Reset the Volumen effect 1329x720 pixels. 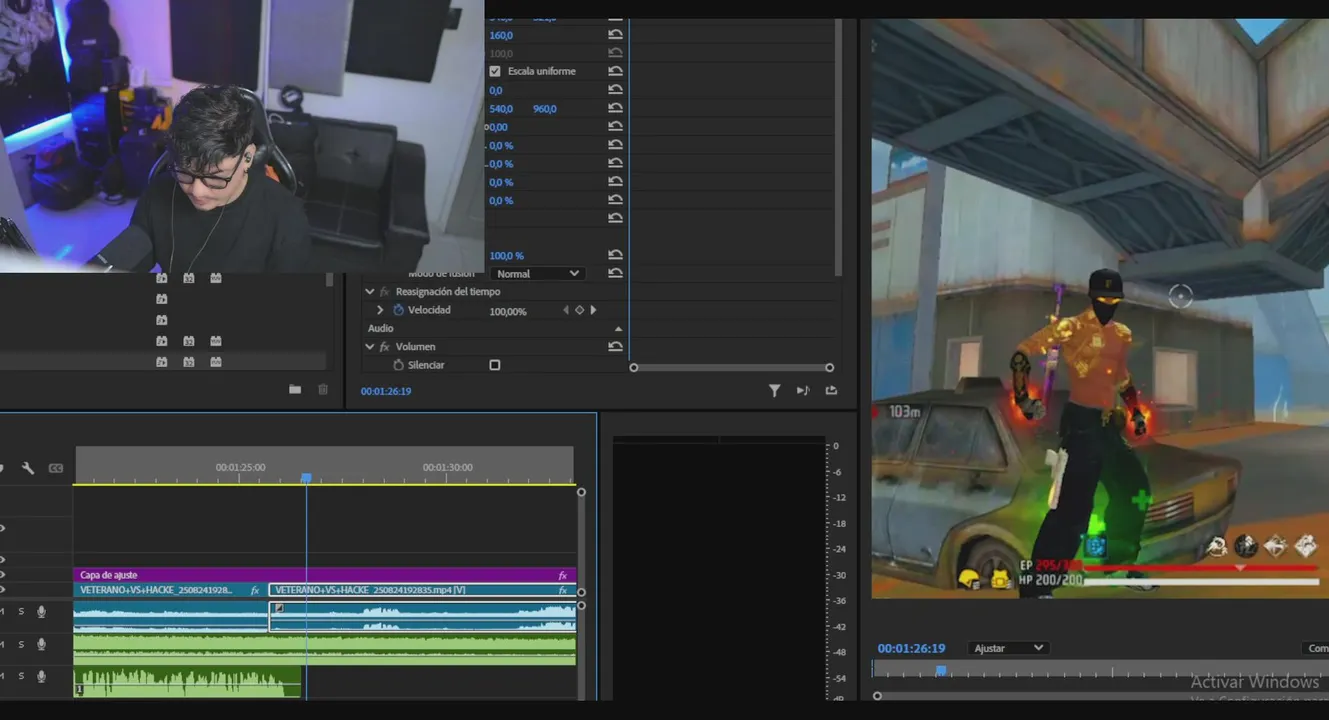(615, 347)
